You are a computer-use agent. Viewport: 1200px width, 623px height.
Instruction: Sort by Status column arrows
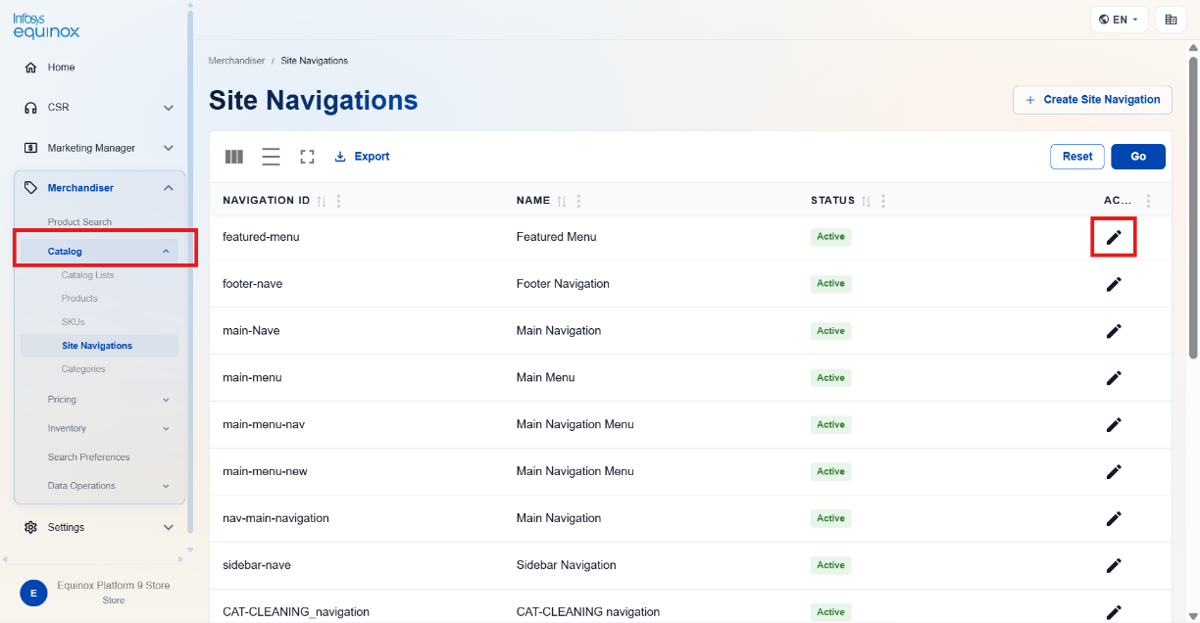866,201
